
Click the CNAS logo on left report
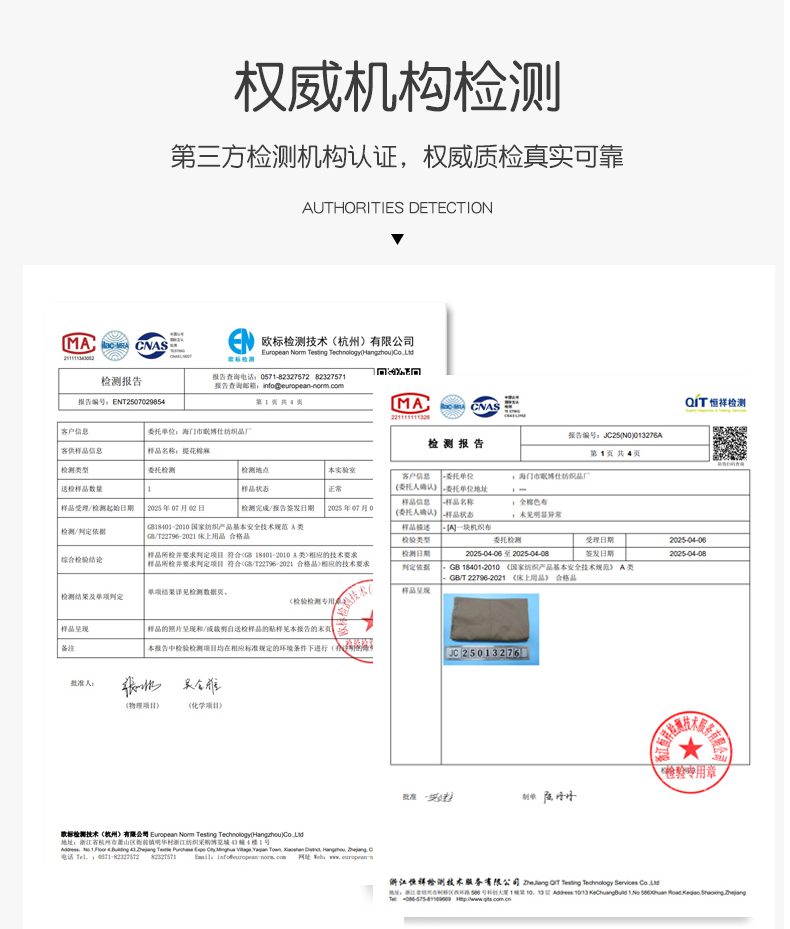[x=152, y=344]
